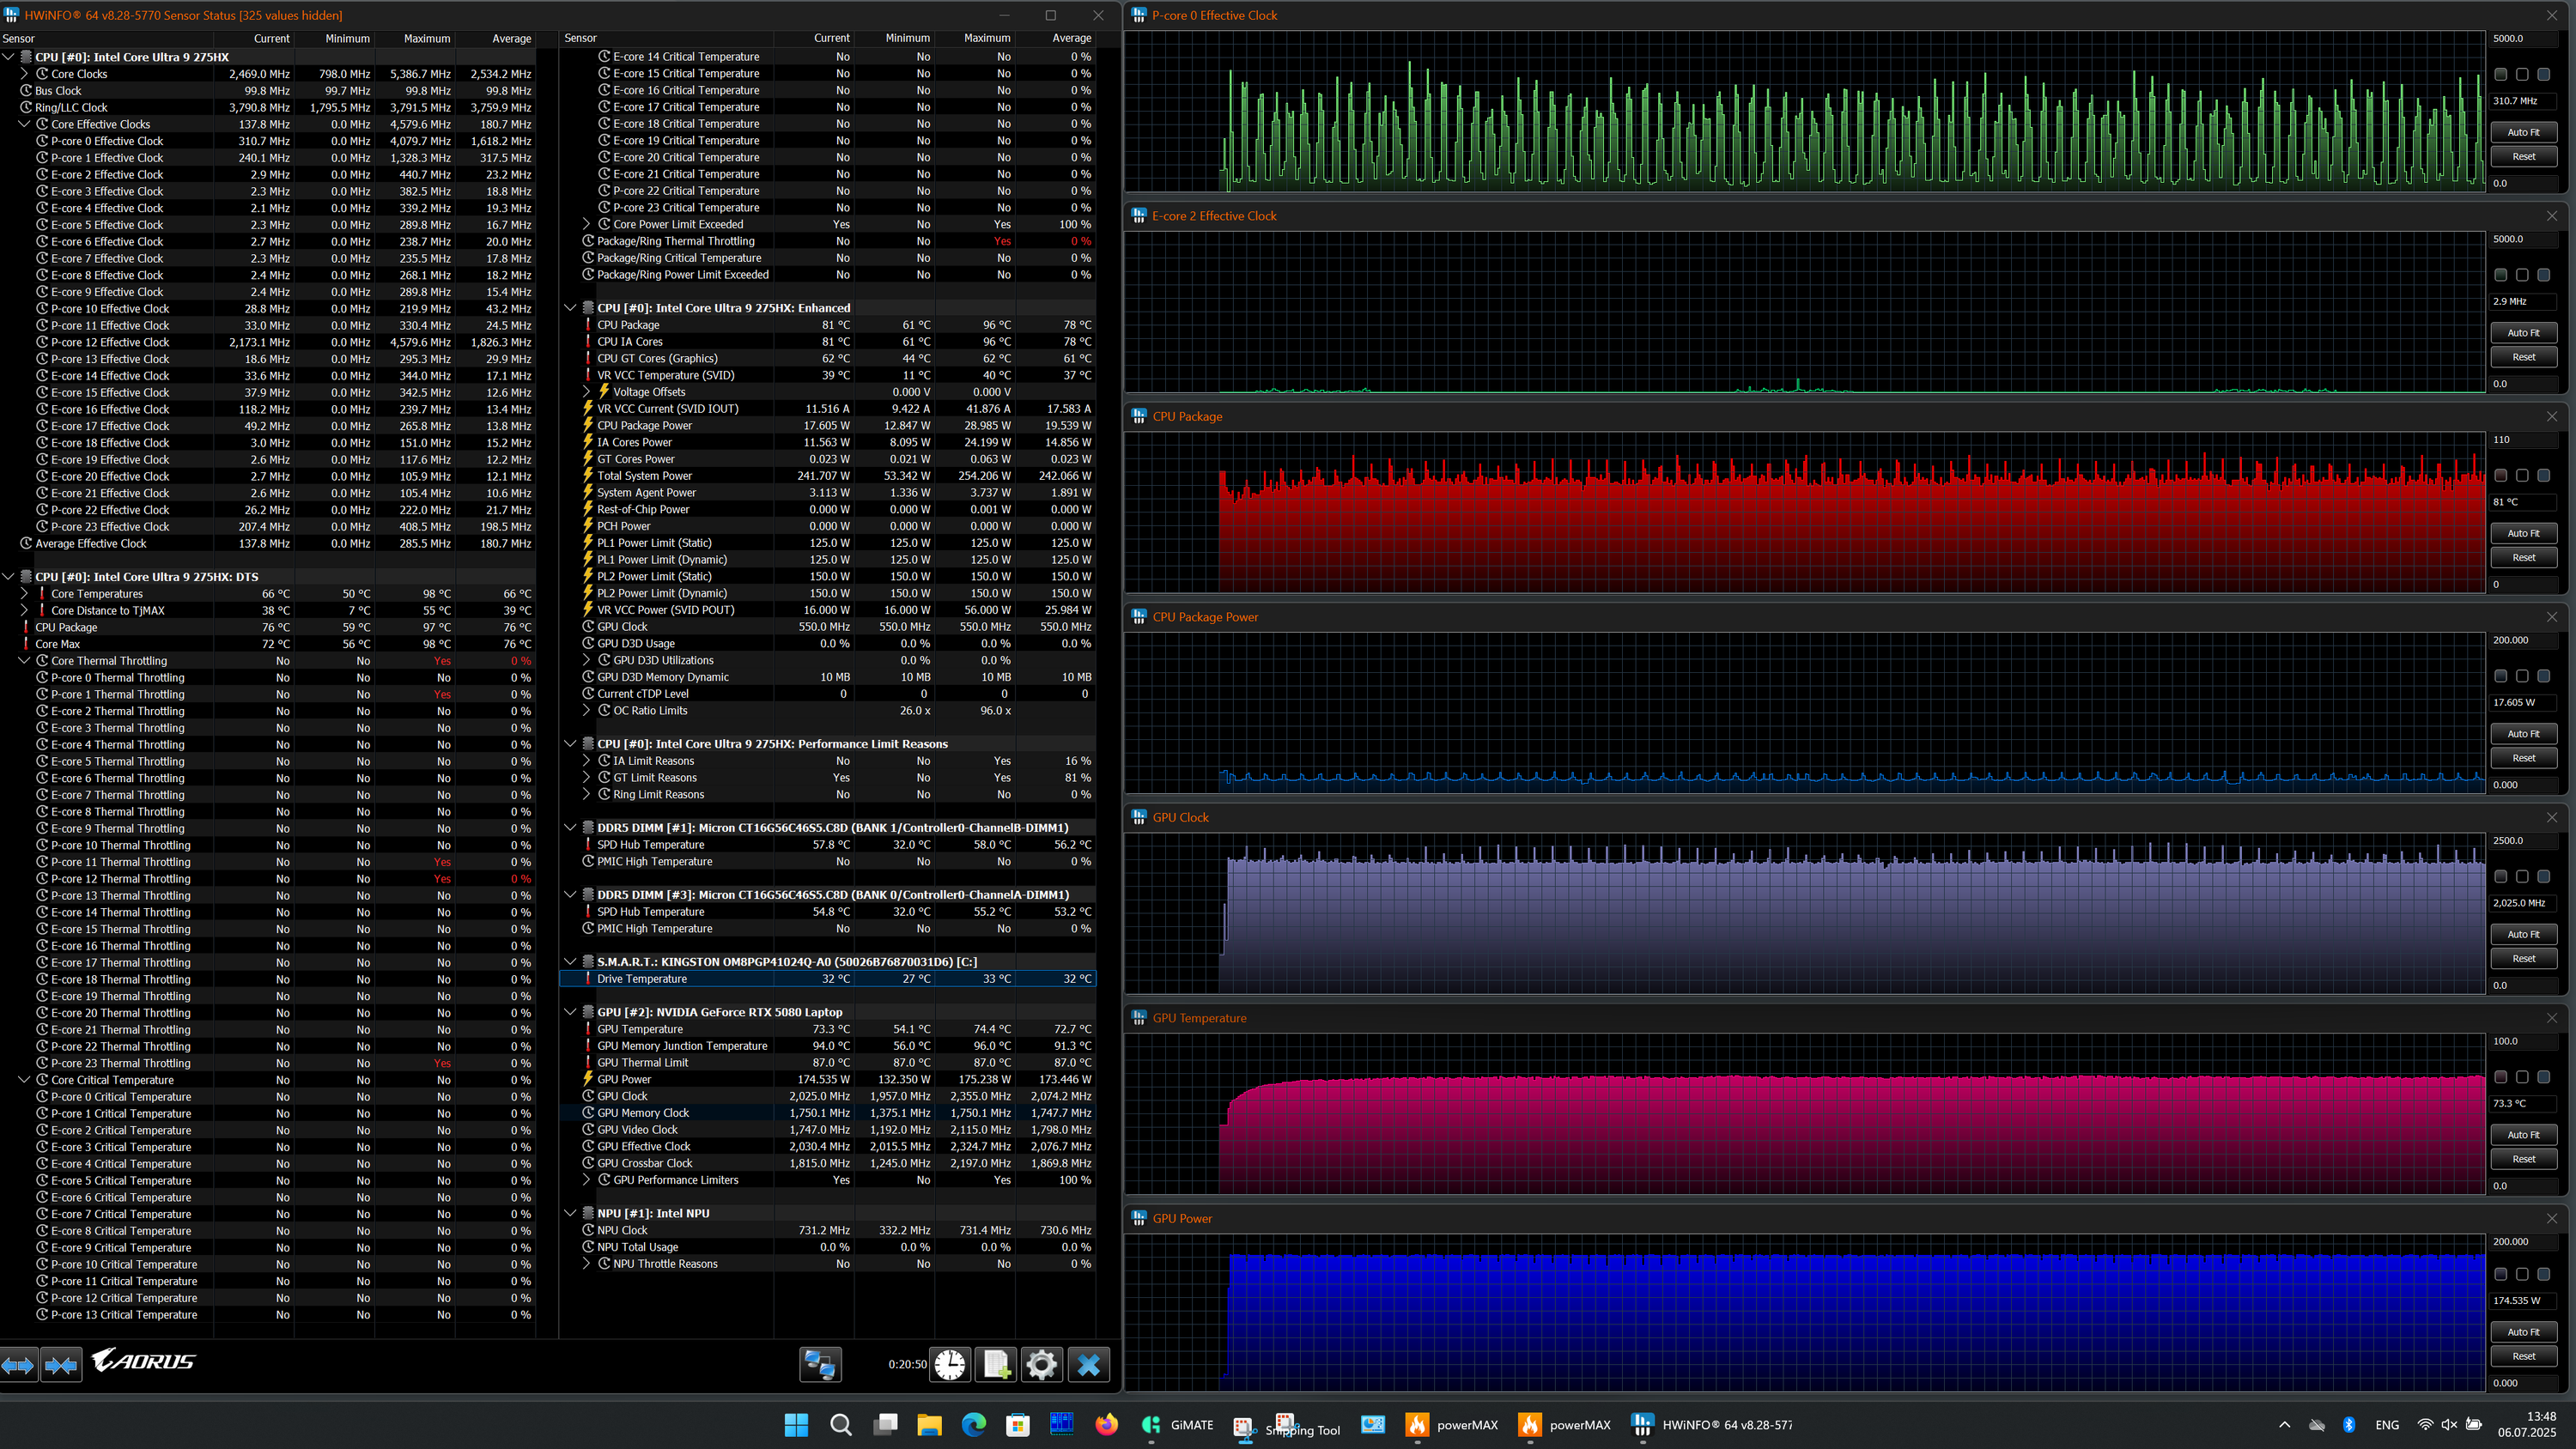Expand the OC Ratio Limits entry
2576x1449 pixels.
(587, 711)
